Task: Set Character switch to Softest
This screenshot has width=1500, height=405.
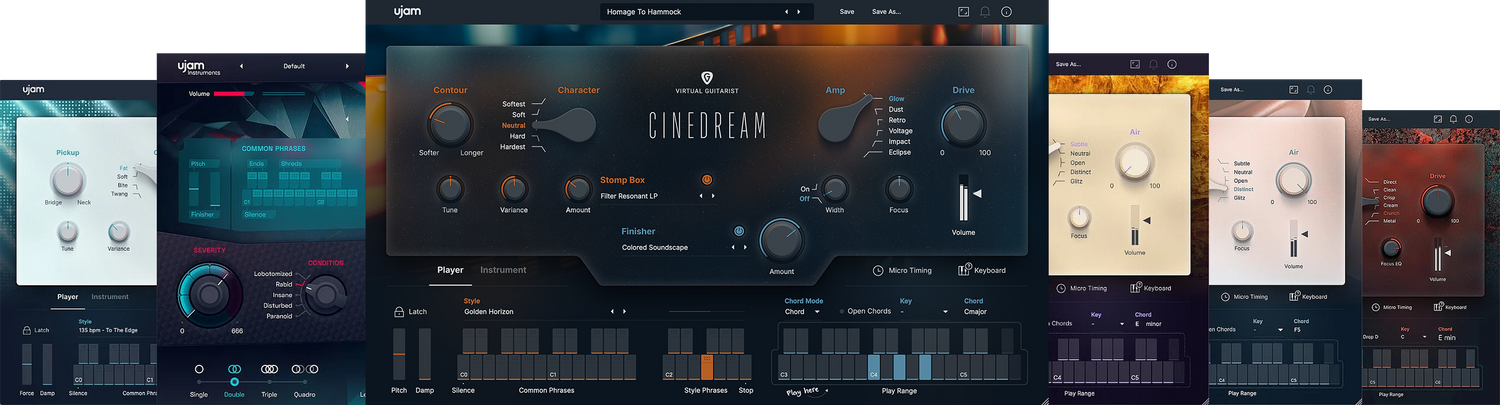Action: [513, 104]
